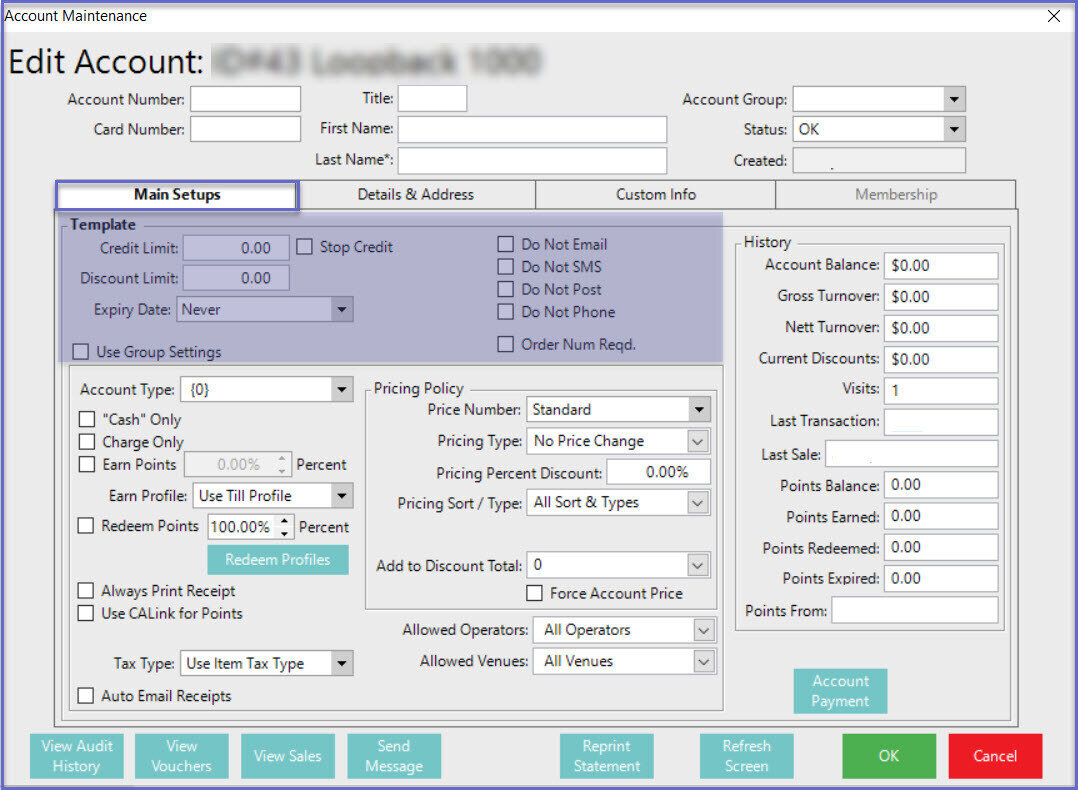Image resolution: width=1078 pixels, height=790 pixels.
Task: Increase Redeem Points percent with up arrow
Action: click(285, 521)
